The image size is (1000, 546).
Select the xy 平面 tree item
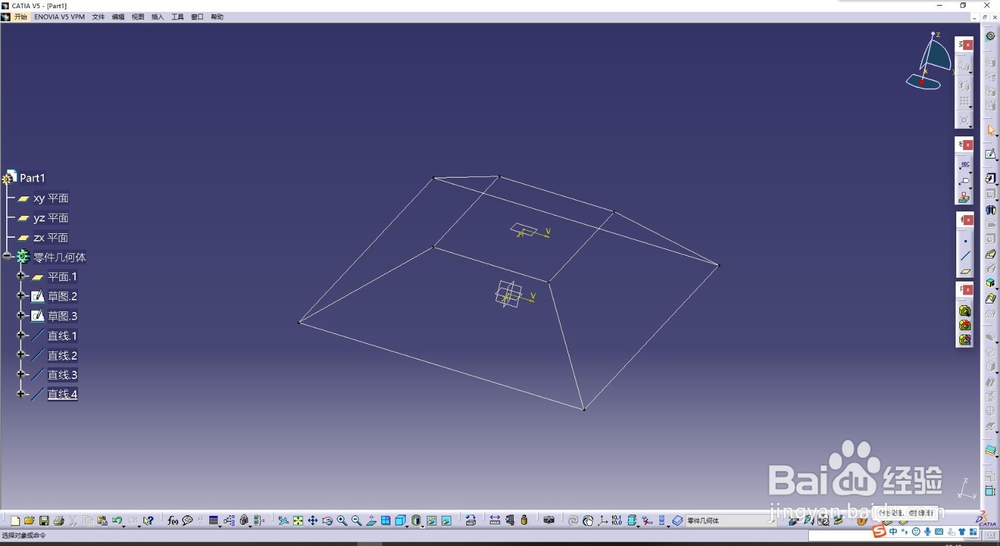coord(51,198)
